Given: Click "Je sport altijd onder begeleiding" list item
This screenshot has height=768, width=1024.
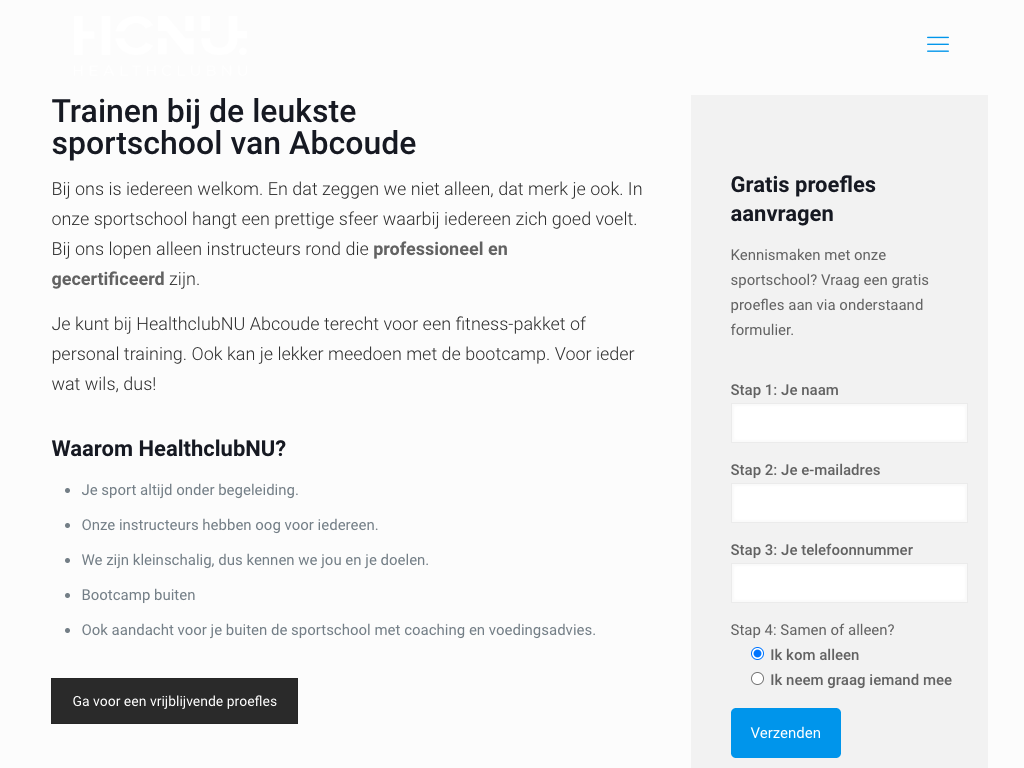Looking at the screenshot, I should coord(190,490).
